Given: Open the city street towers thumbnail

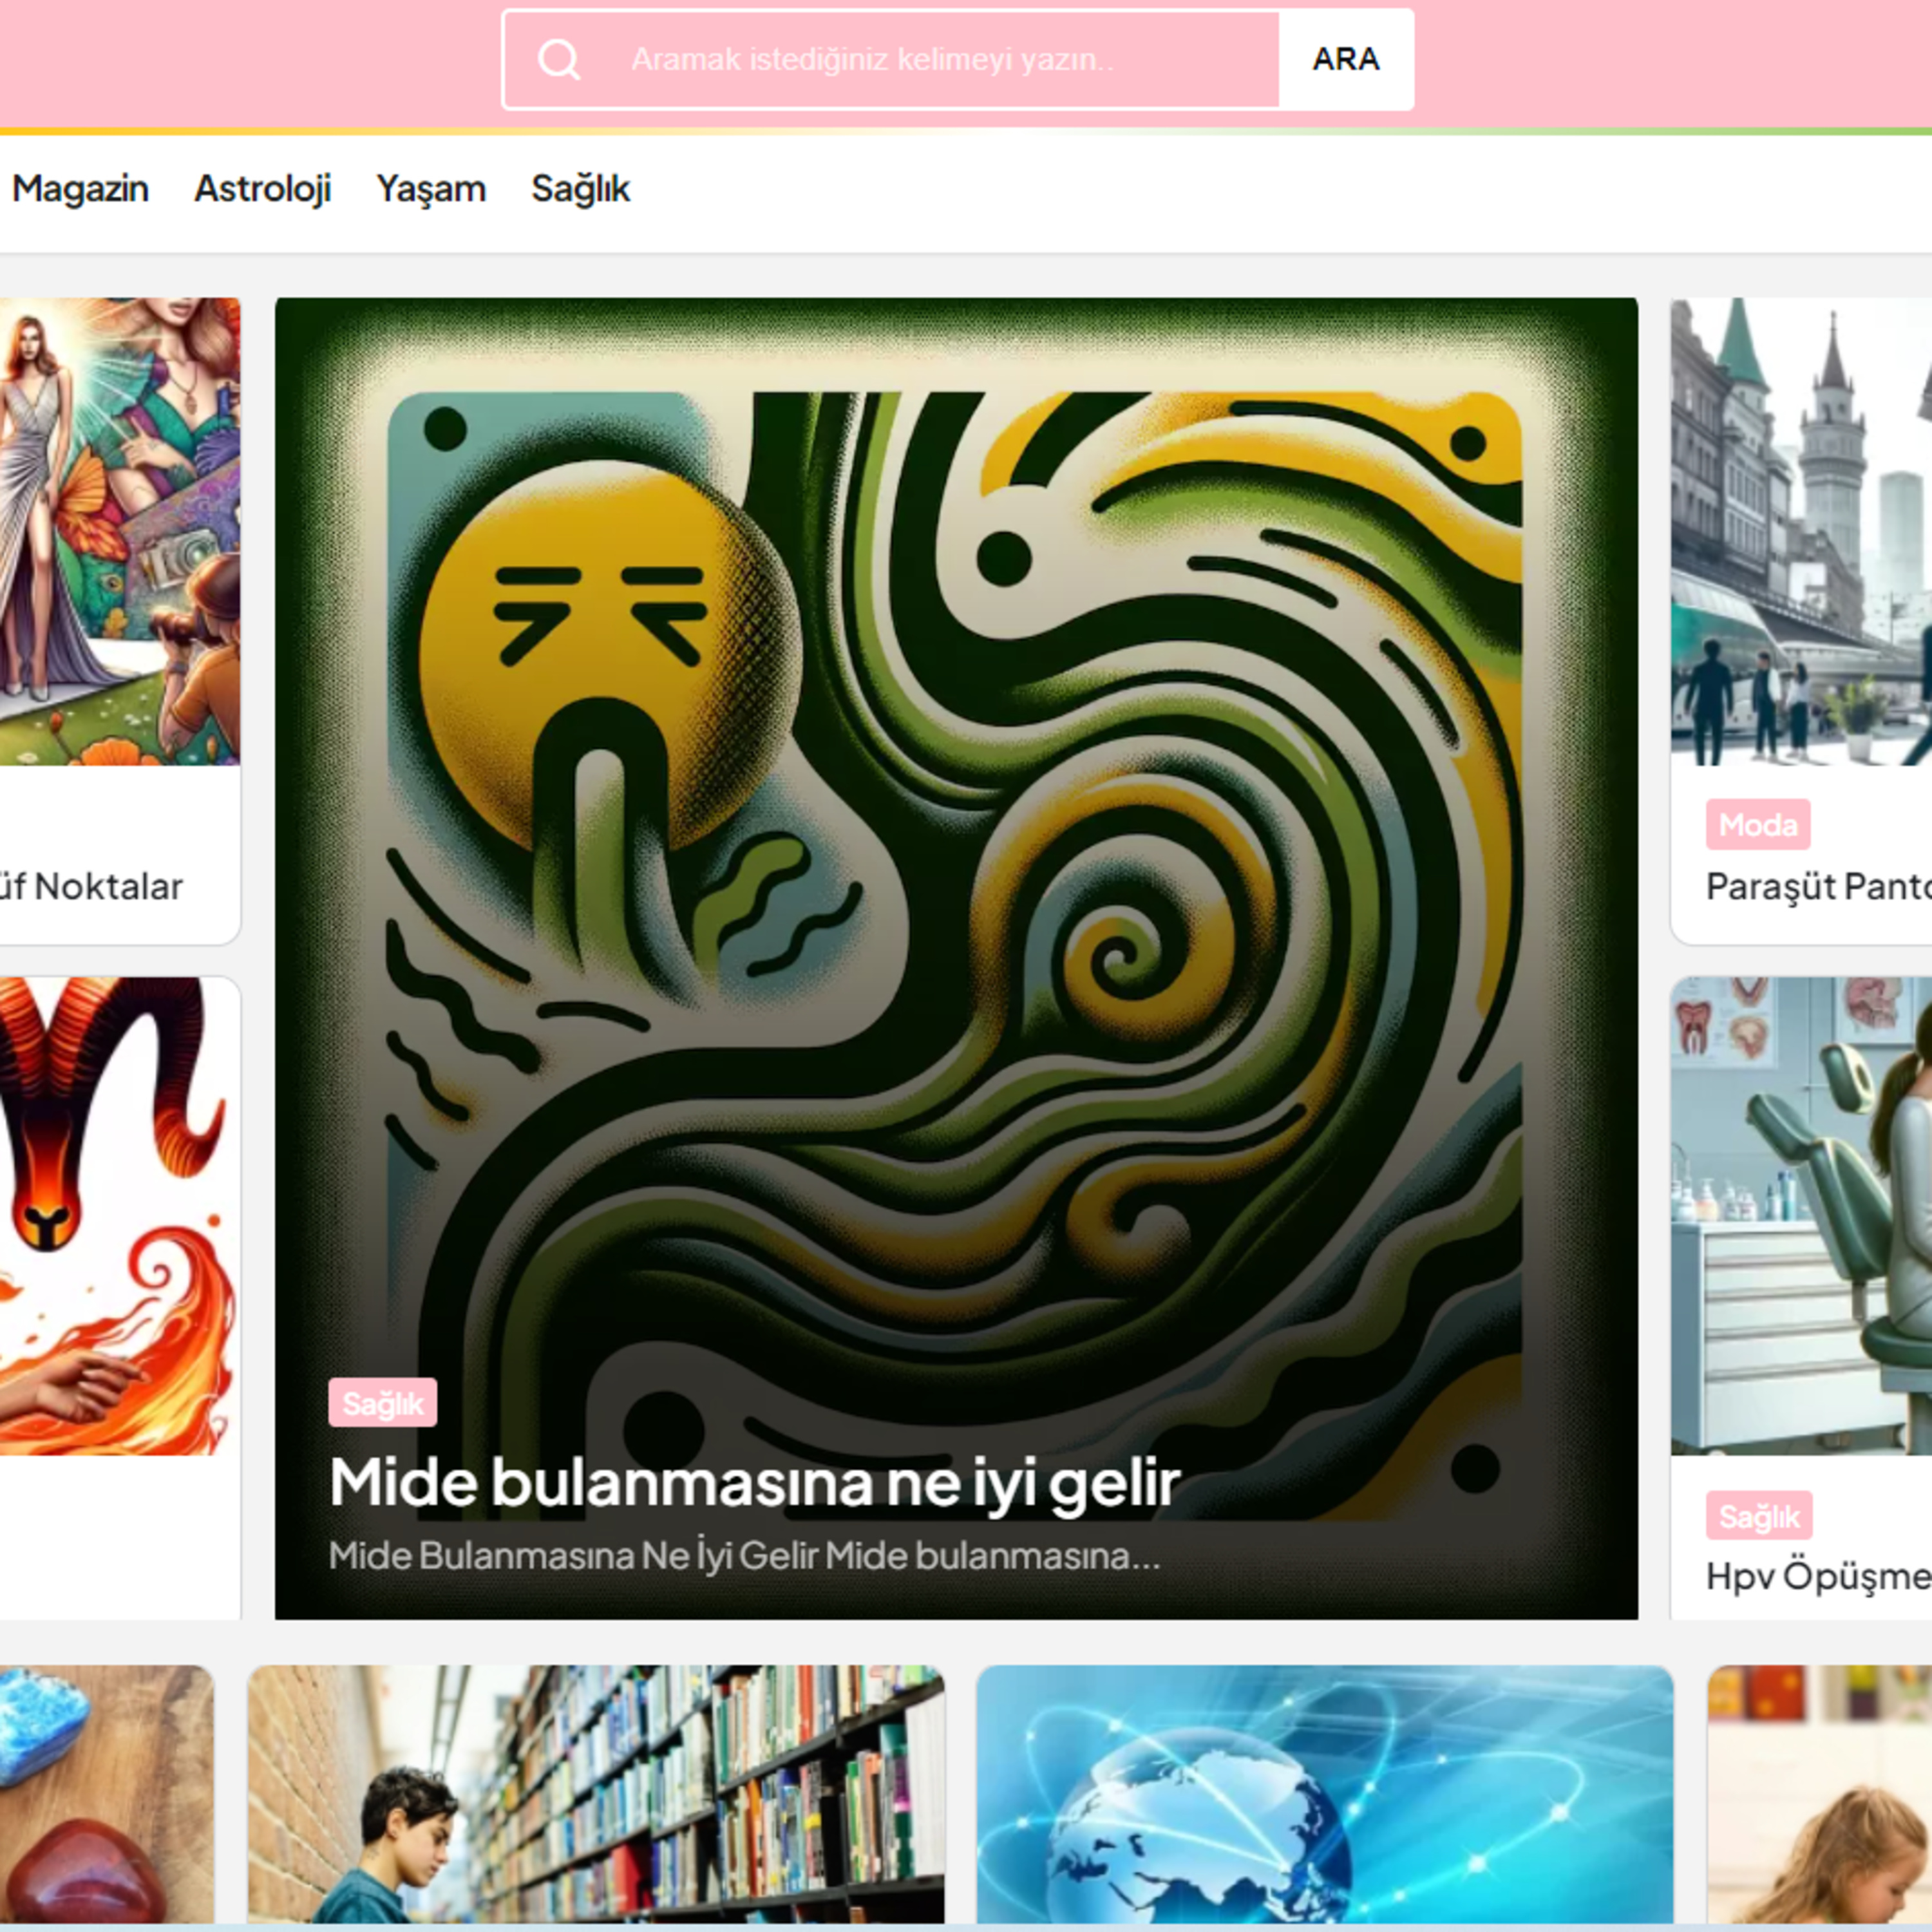Looking at the screenshot, I should pos(1801,531).
